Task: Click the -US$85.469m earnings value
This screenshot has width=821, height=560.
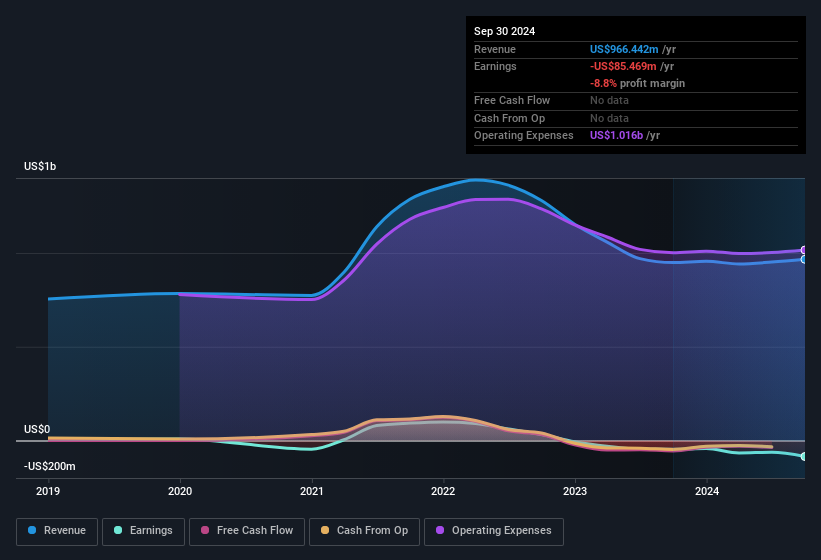Action: pos(623,66)
